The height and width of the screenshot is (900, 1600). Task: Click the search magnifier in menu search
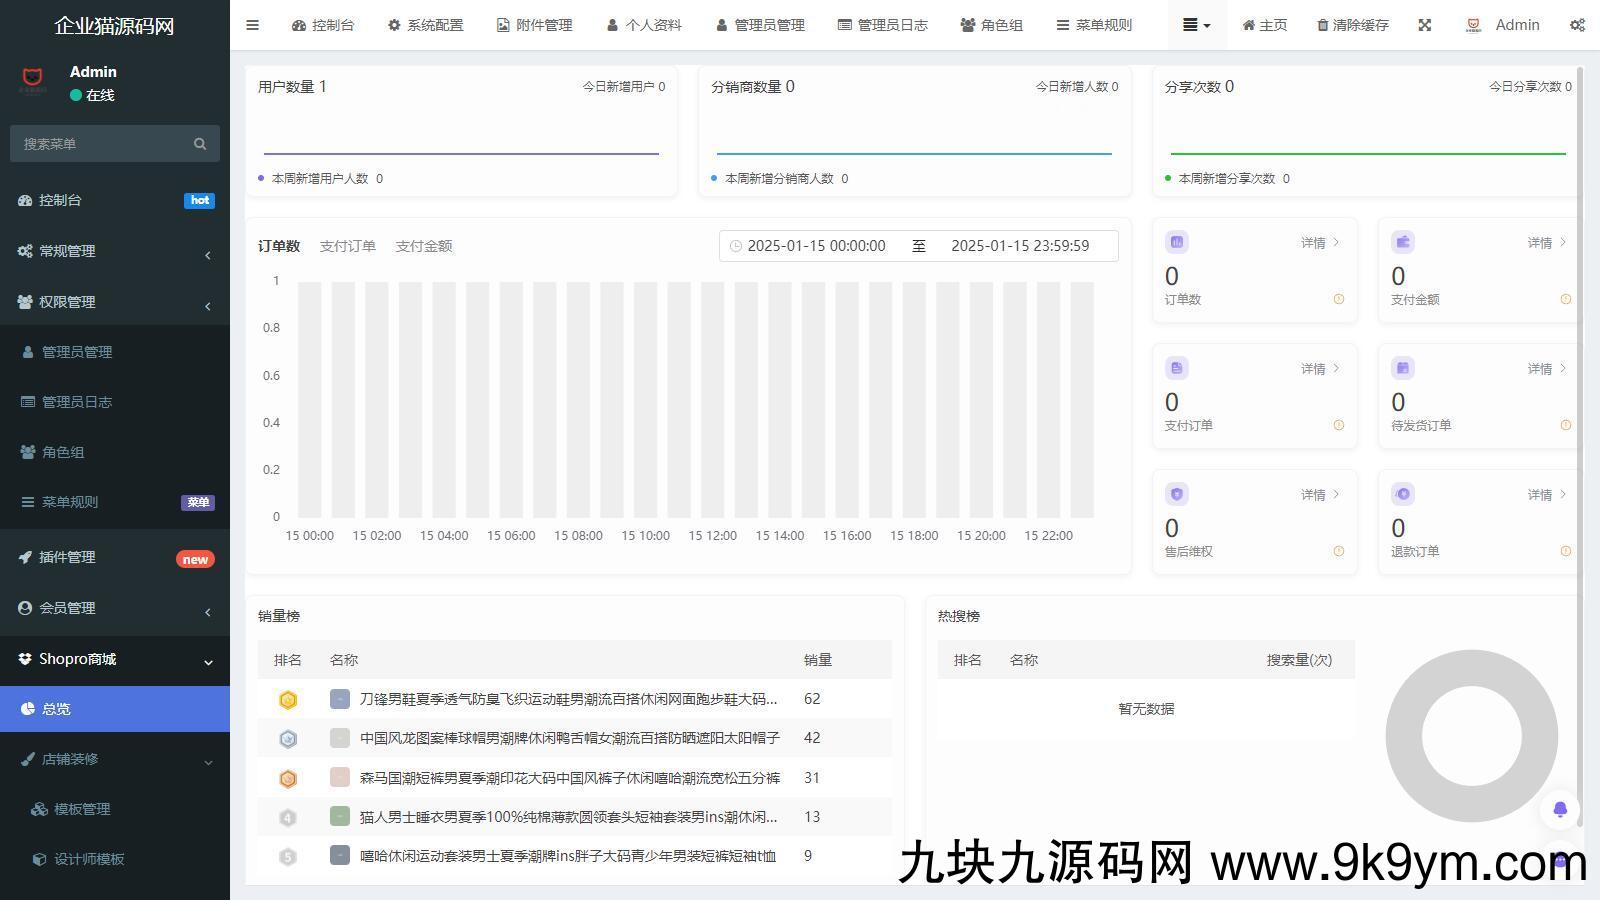pos(200,144)
